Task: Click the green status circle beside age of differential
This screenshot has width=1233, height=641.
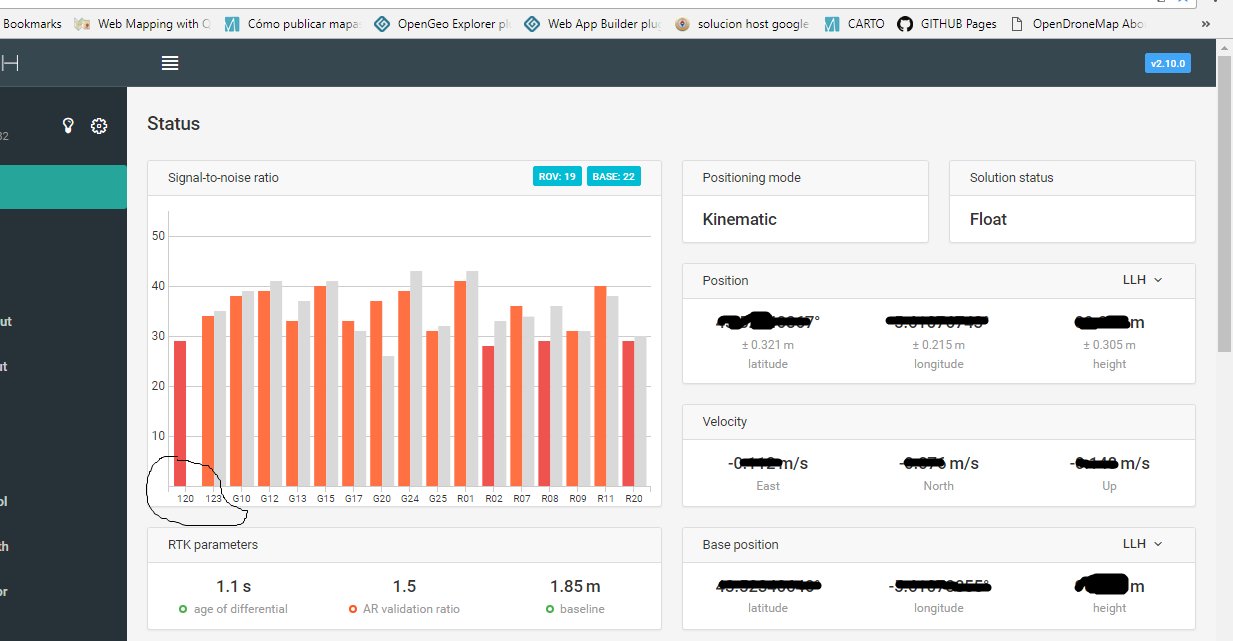Action: click(183, 609)
